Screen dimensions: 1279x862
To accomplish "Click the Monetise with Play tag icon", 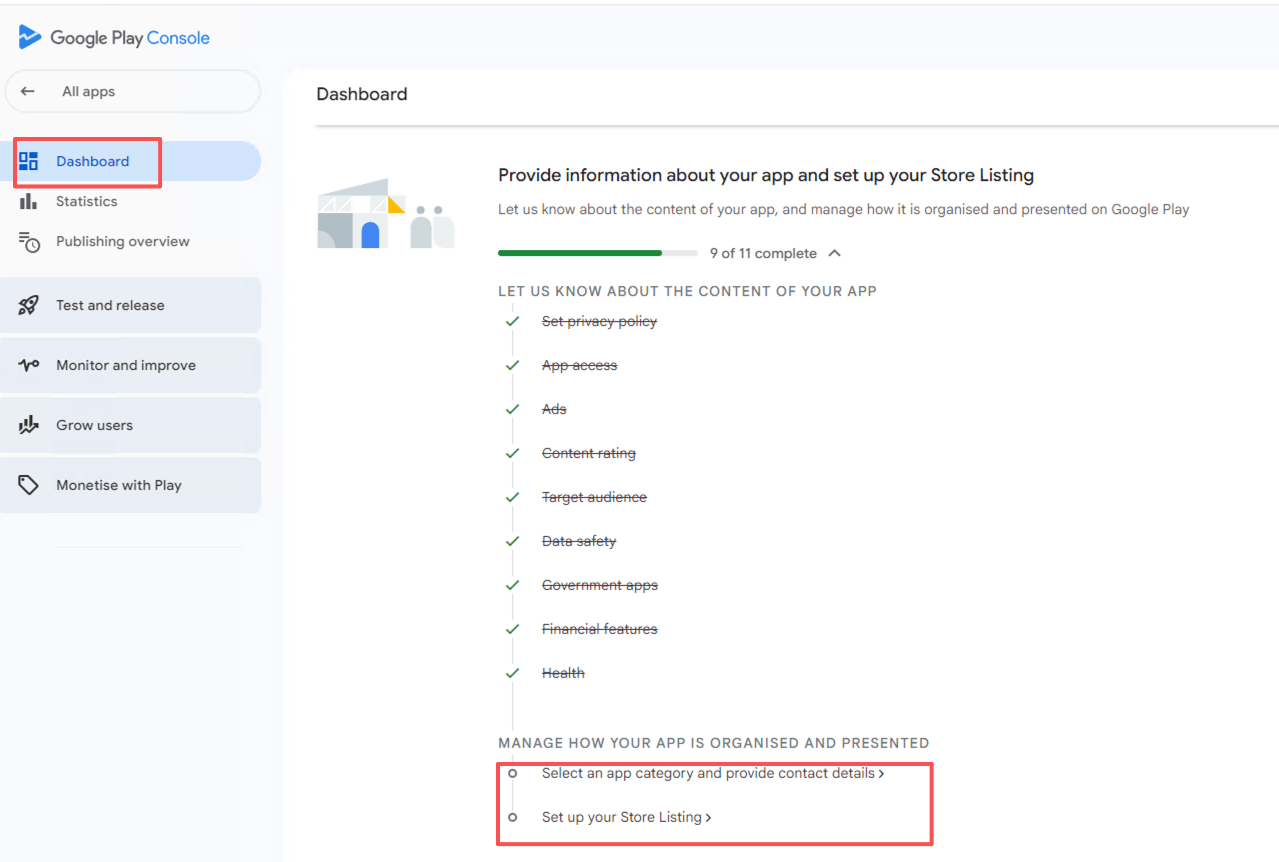I will coord(29,485).
